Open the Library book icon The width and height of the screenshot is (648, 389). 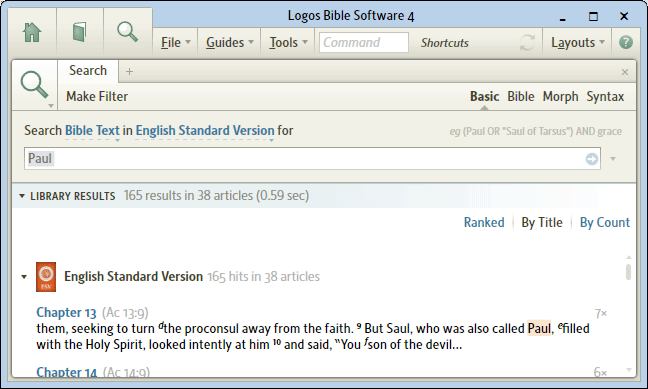click(79, 32)
